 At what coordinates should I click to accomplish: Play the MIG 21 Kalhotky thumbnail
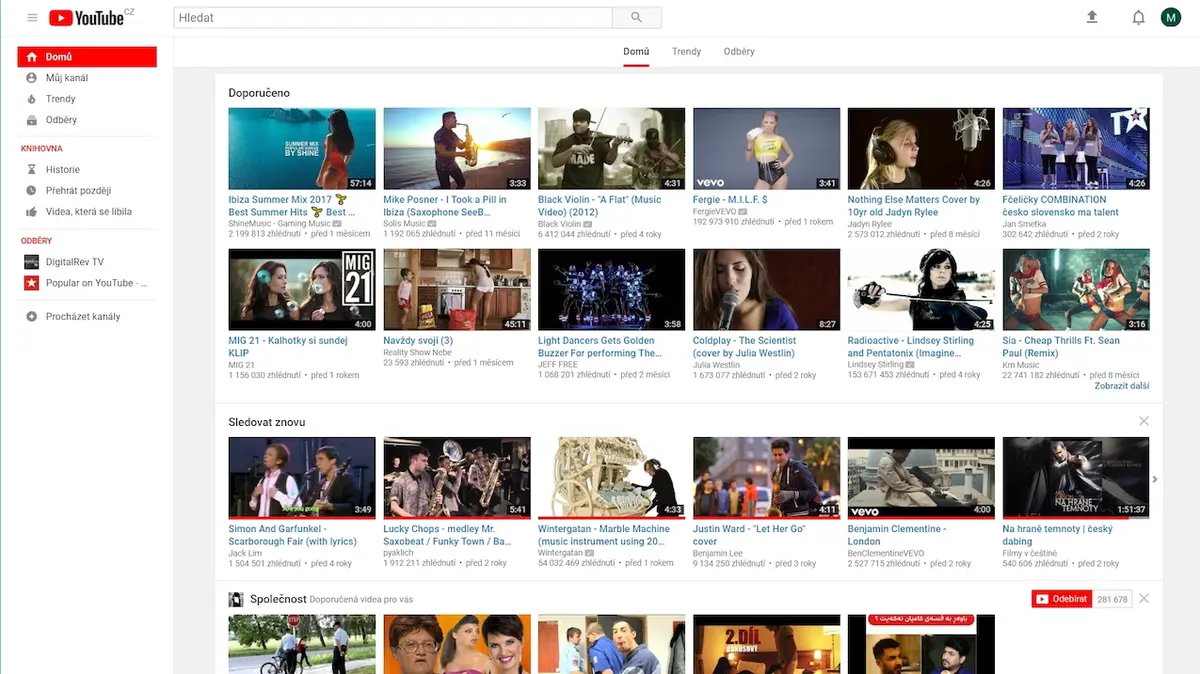302,290
